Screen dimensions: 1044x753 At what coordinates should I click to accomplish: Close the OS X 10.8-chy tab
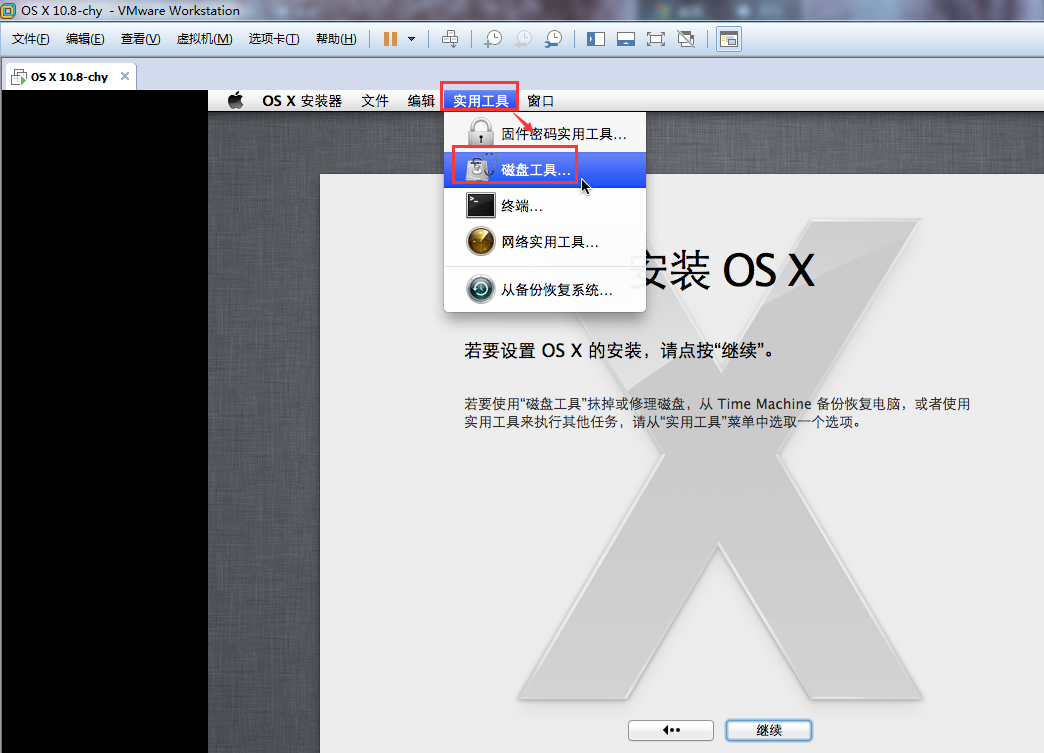(125, 76)
